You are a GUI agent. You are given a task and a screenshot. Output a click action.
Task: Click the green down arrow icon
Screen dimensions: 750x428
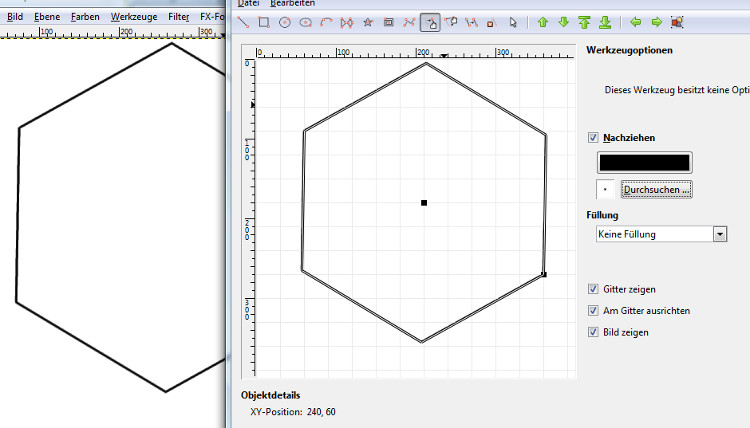click(x=564, y=22)
